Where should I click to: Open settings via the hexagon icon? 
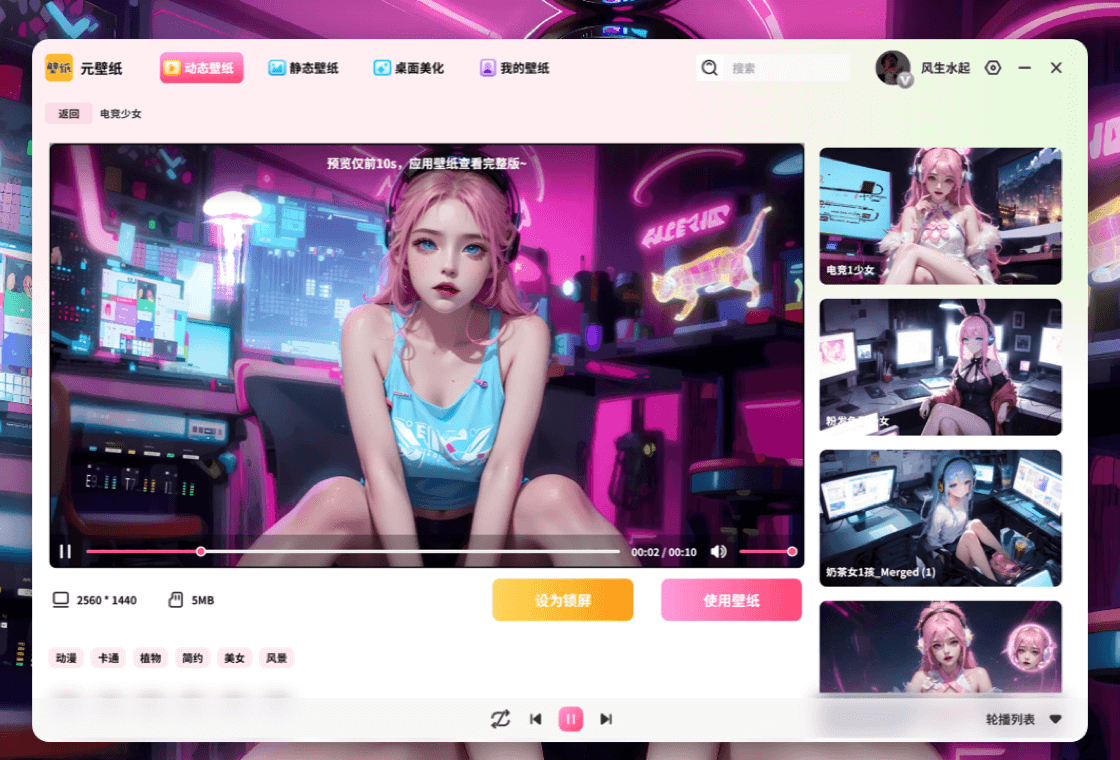[x=992, y=68]
